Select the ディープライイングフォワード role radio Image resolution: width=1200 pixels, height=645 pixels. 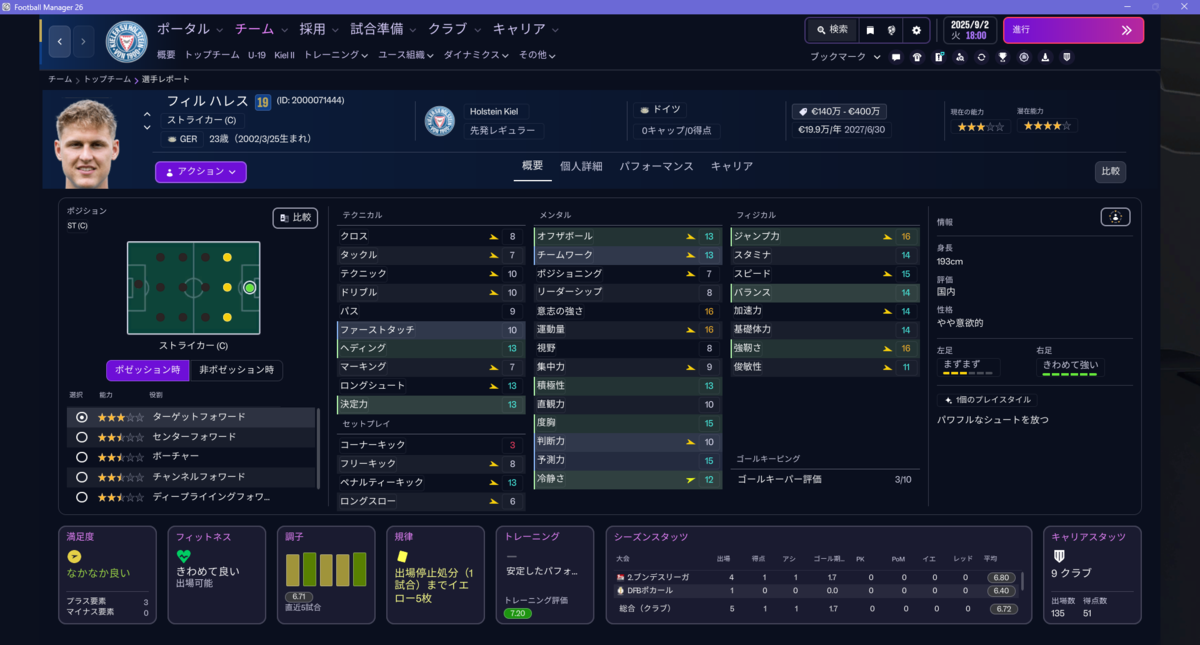pyautogui.click(x=82, y=497)
